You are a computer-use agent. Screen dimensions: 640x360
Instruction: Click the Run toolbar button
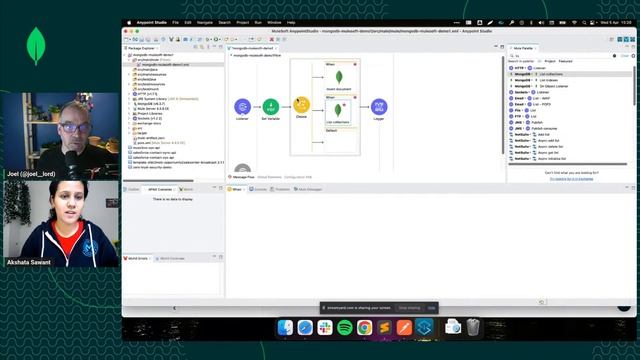point(216,40)
